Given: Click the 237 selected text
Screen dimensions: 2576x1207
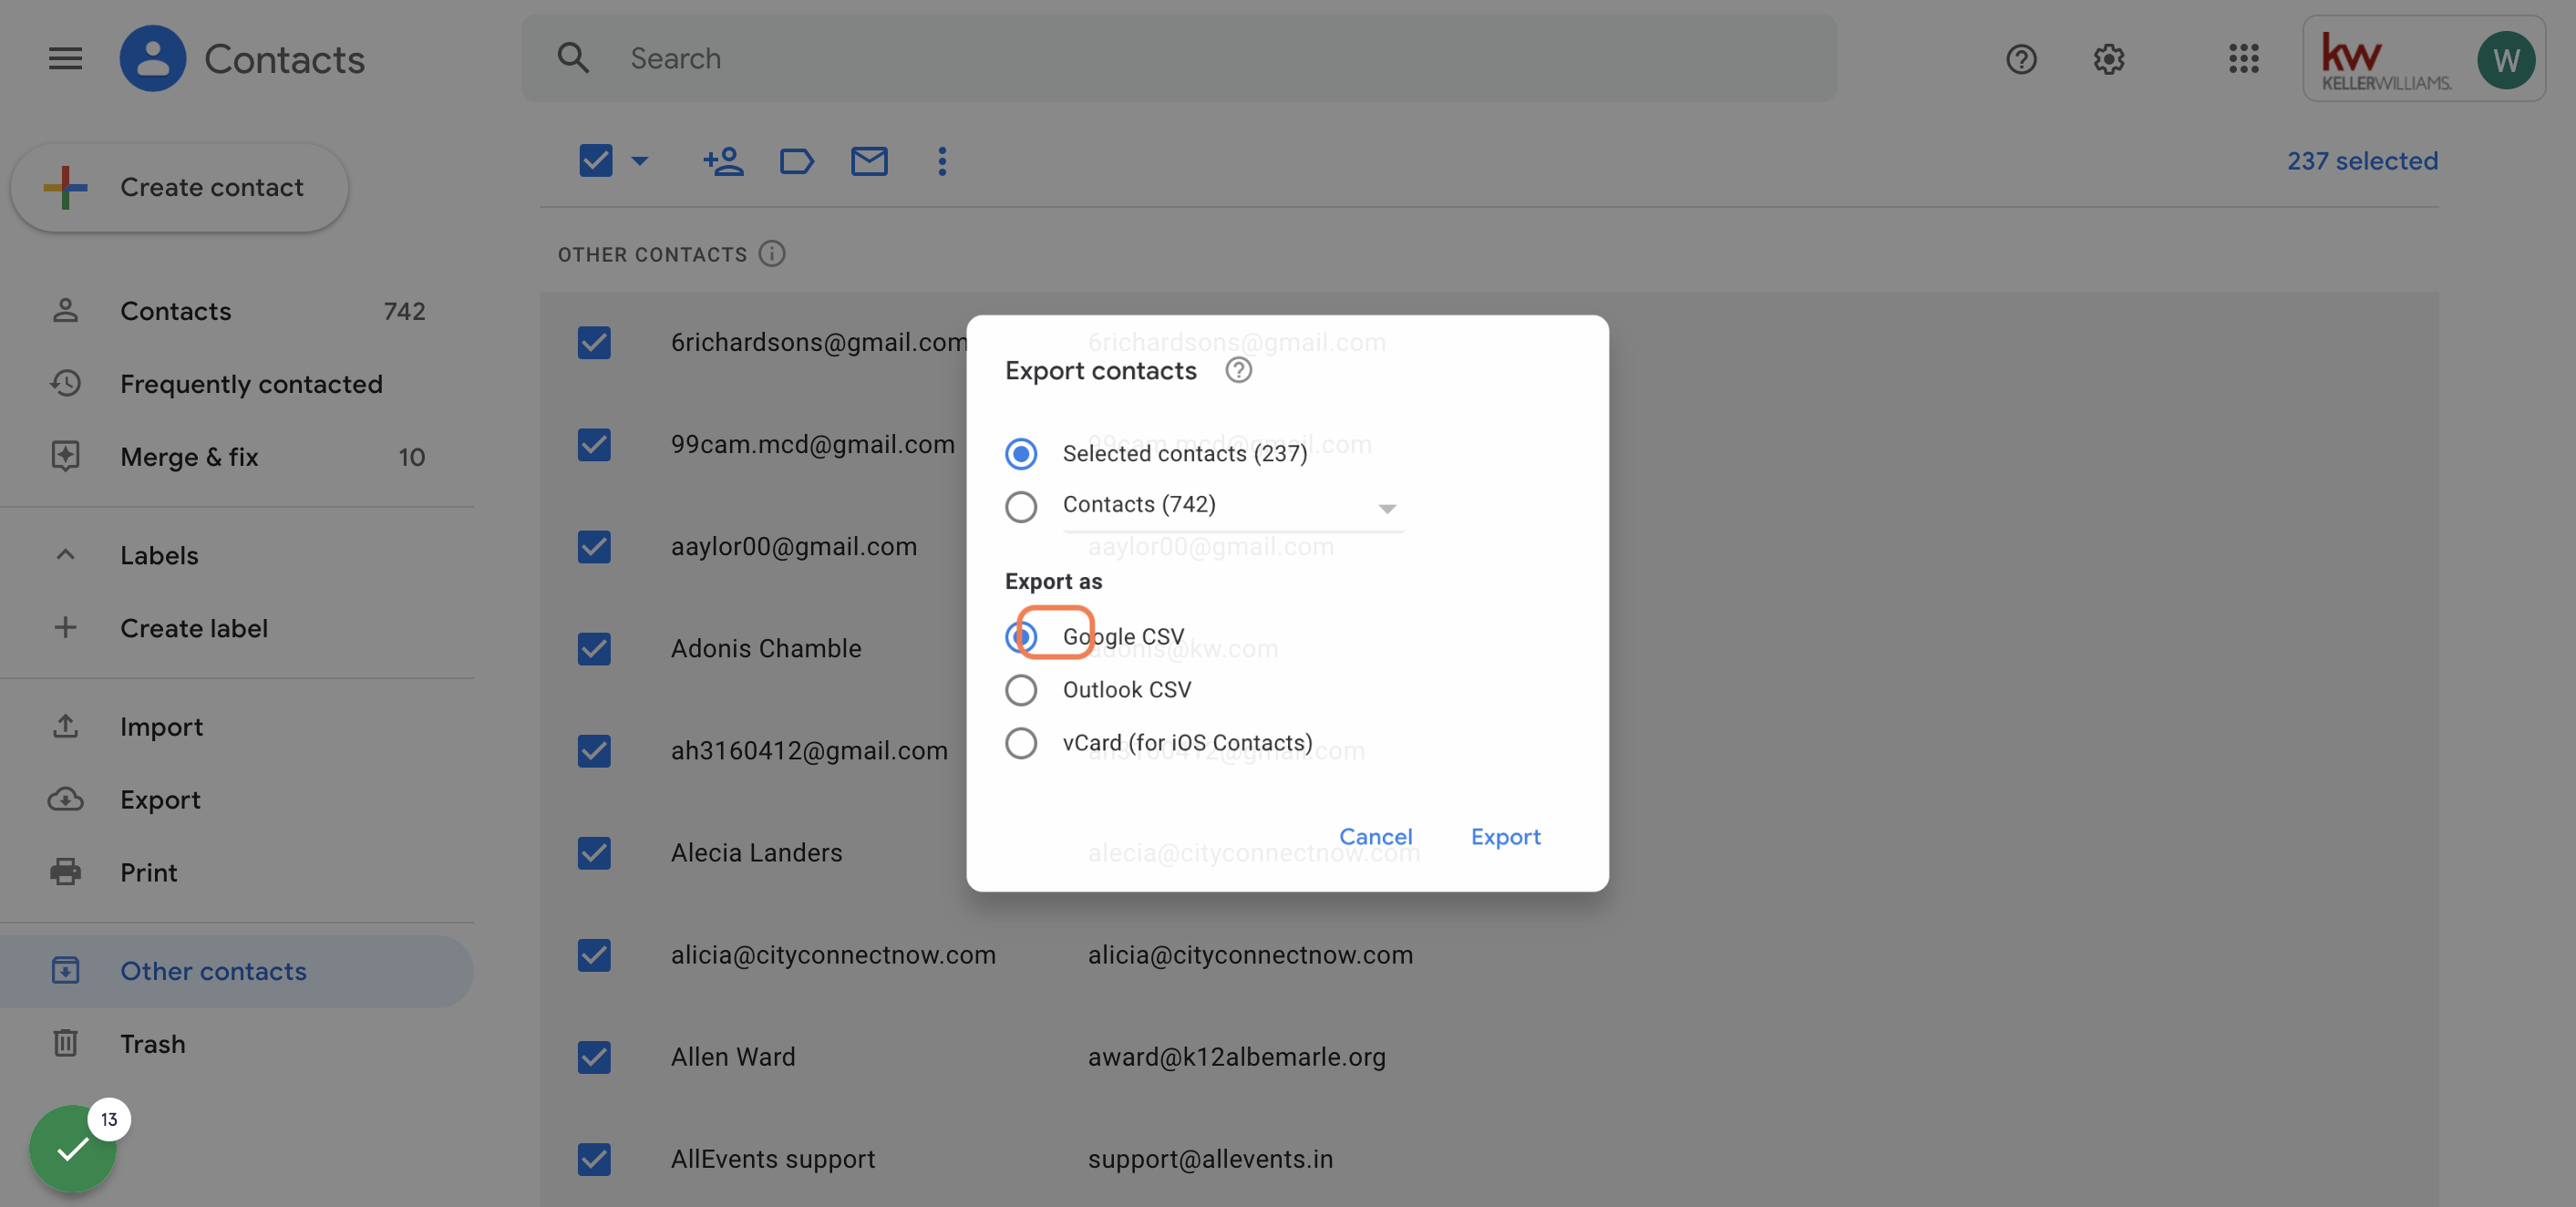Looking at the screenshot, I should tap(2362, 160).
